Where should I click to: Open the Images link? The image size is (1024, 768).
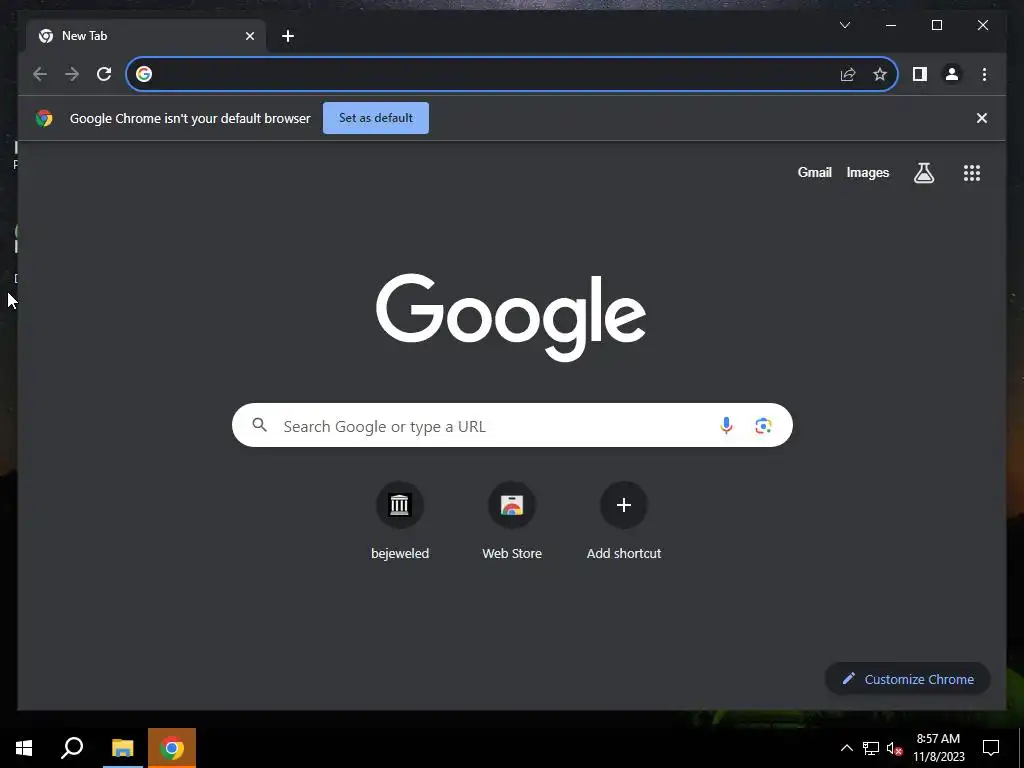[x=867, y=172]
